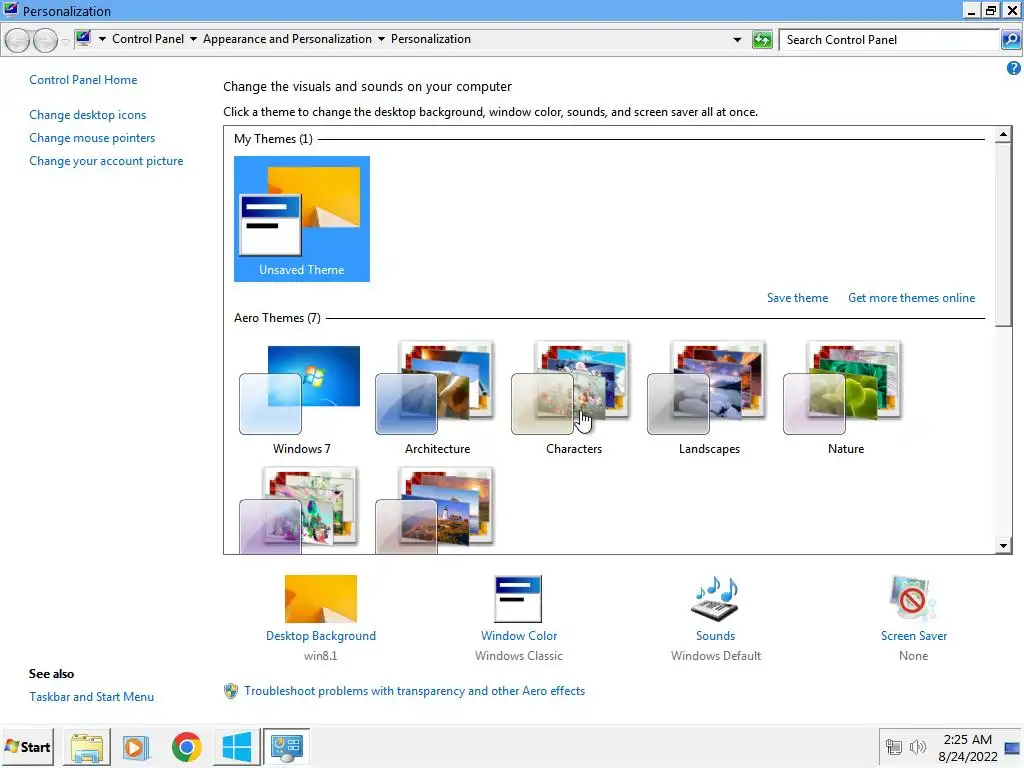
Task: Click Personalization window title icon
Action: [x=10, y=10]
